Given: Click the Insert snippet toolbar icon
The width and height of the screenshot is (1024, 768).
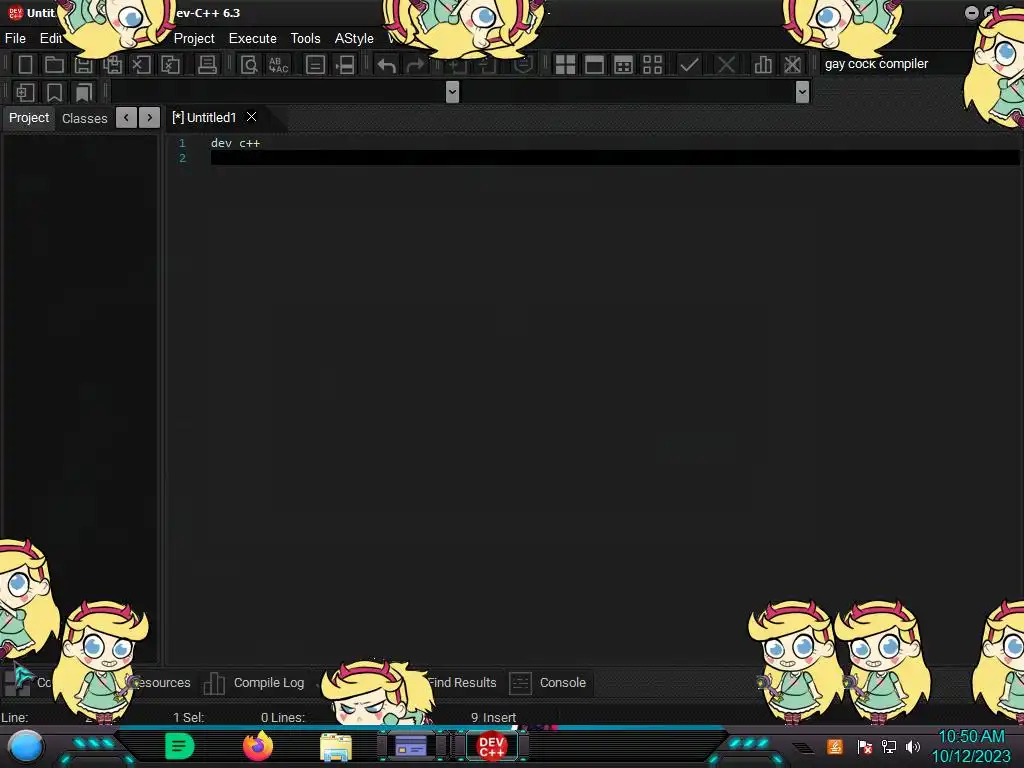Looking at the screenshot, I should [25, 92].
